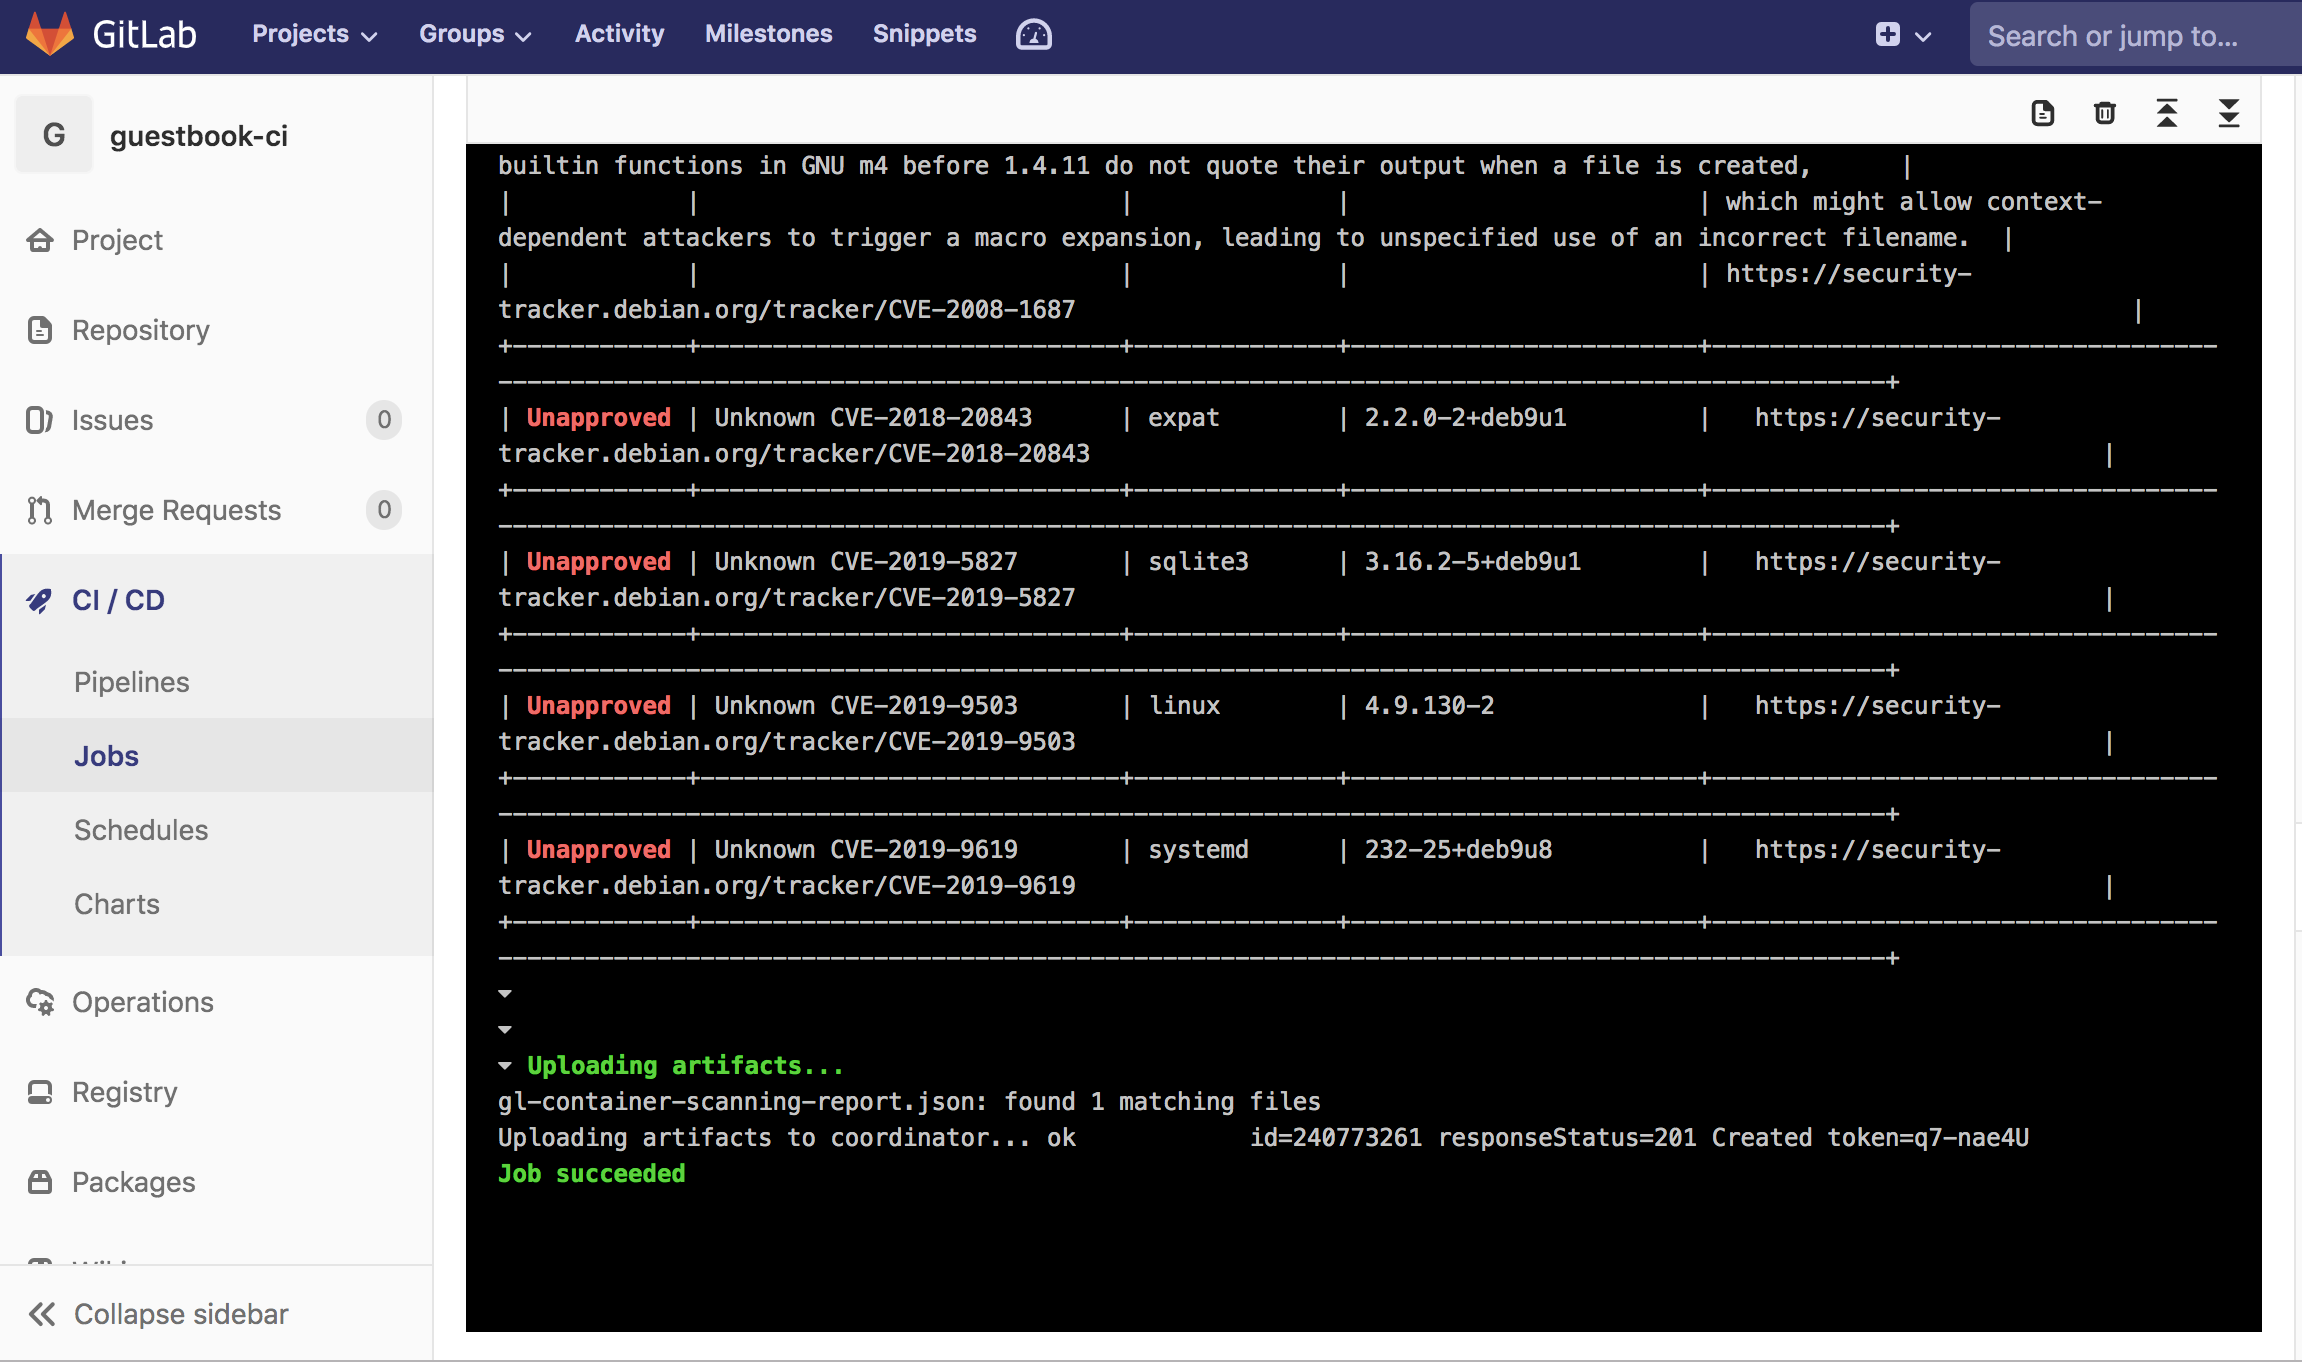Select the Schedules menu item
This screenshot has width=2302, height=1366.
point(141,829)
